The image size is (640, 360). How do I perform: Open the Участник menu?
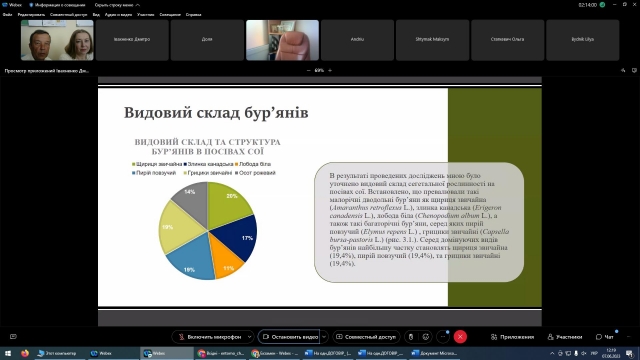[x=145, y=15]
